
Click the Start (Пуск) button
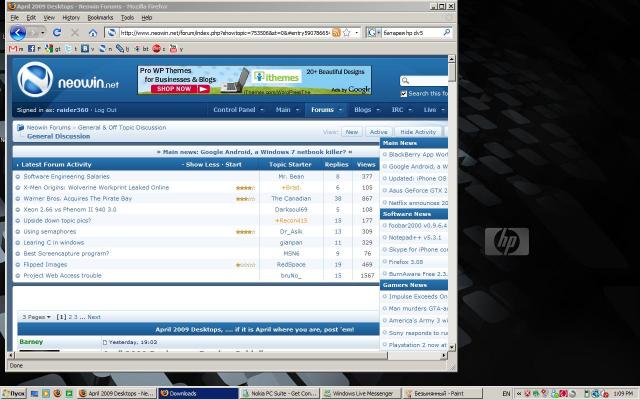click(x=13, y=393)
